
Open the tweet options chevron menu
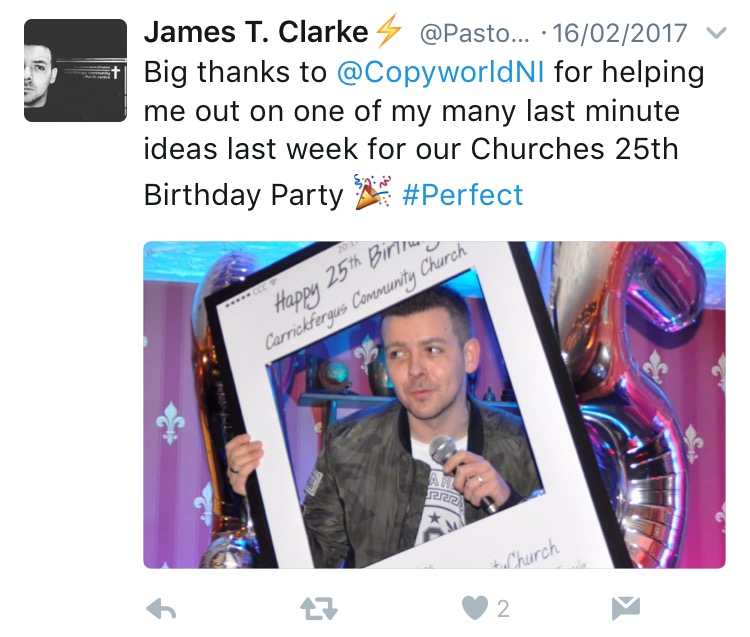pos(717,33)
